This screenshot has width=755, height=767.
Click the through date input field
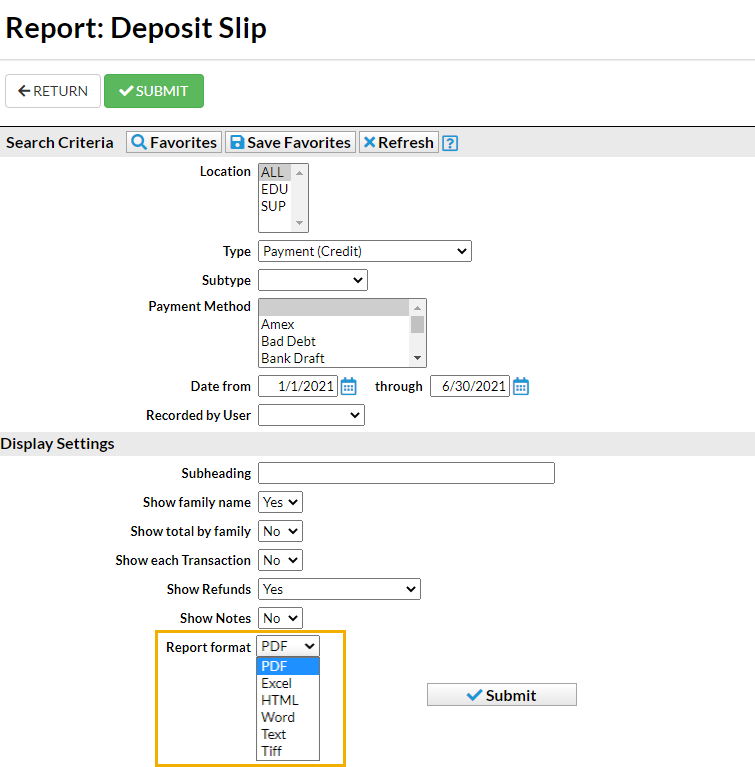point(470,386)
